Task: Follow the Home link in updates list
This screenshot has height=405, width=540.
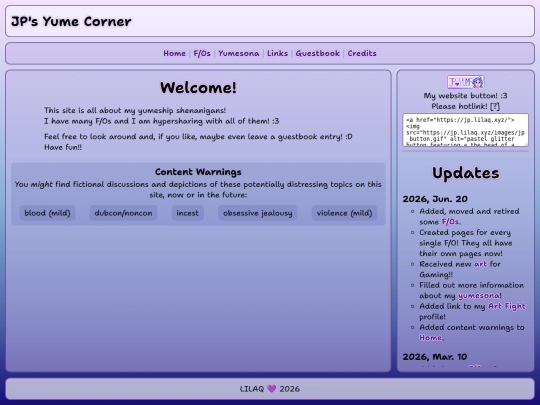Action: (x=430, y=338)
